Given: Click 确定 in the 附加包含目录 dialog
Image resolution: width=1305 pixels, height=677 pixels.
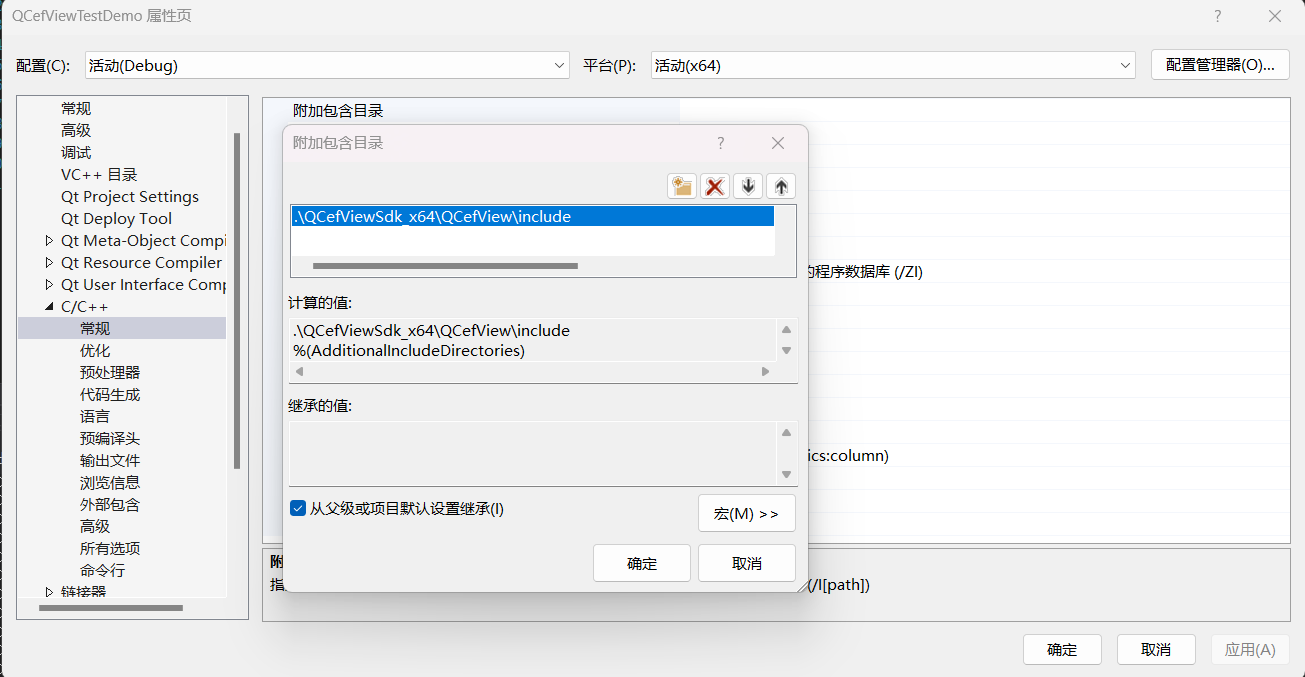Looking at the screenshot, I should pos(642,563).
